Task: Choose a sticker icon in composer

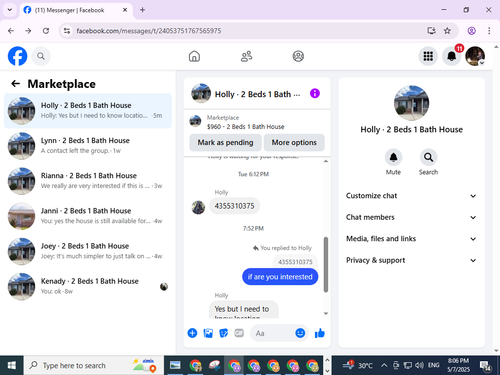Action: [223, 333]
